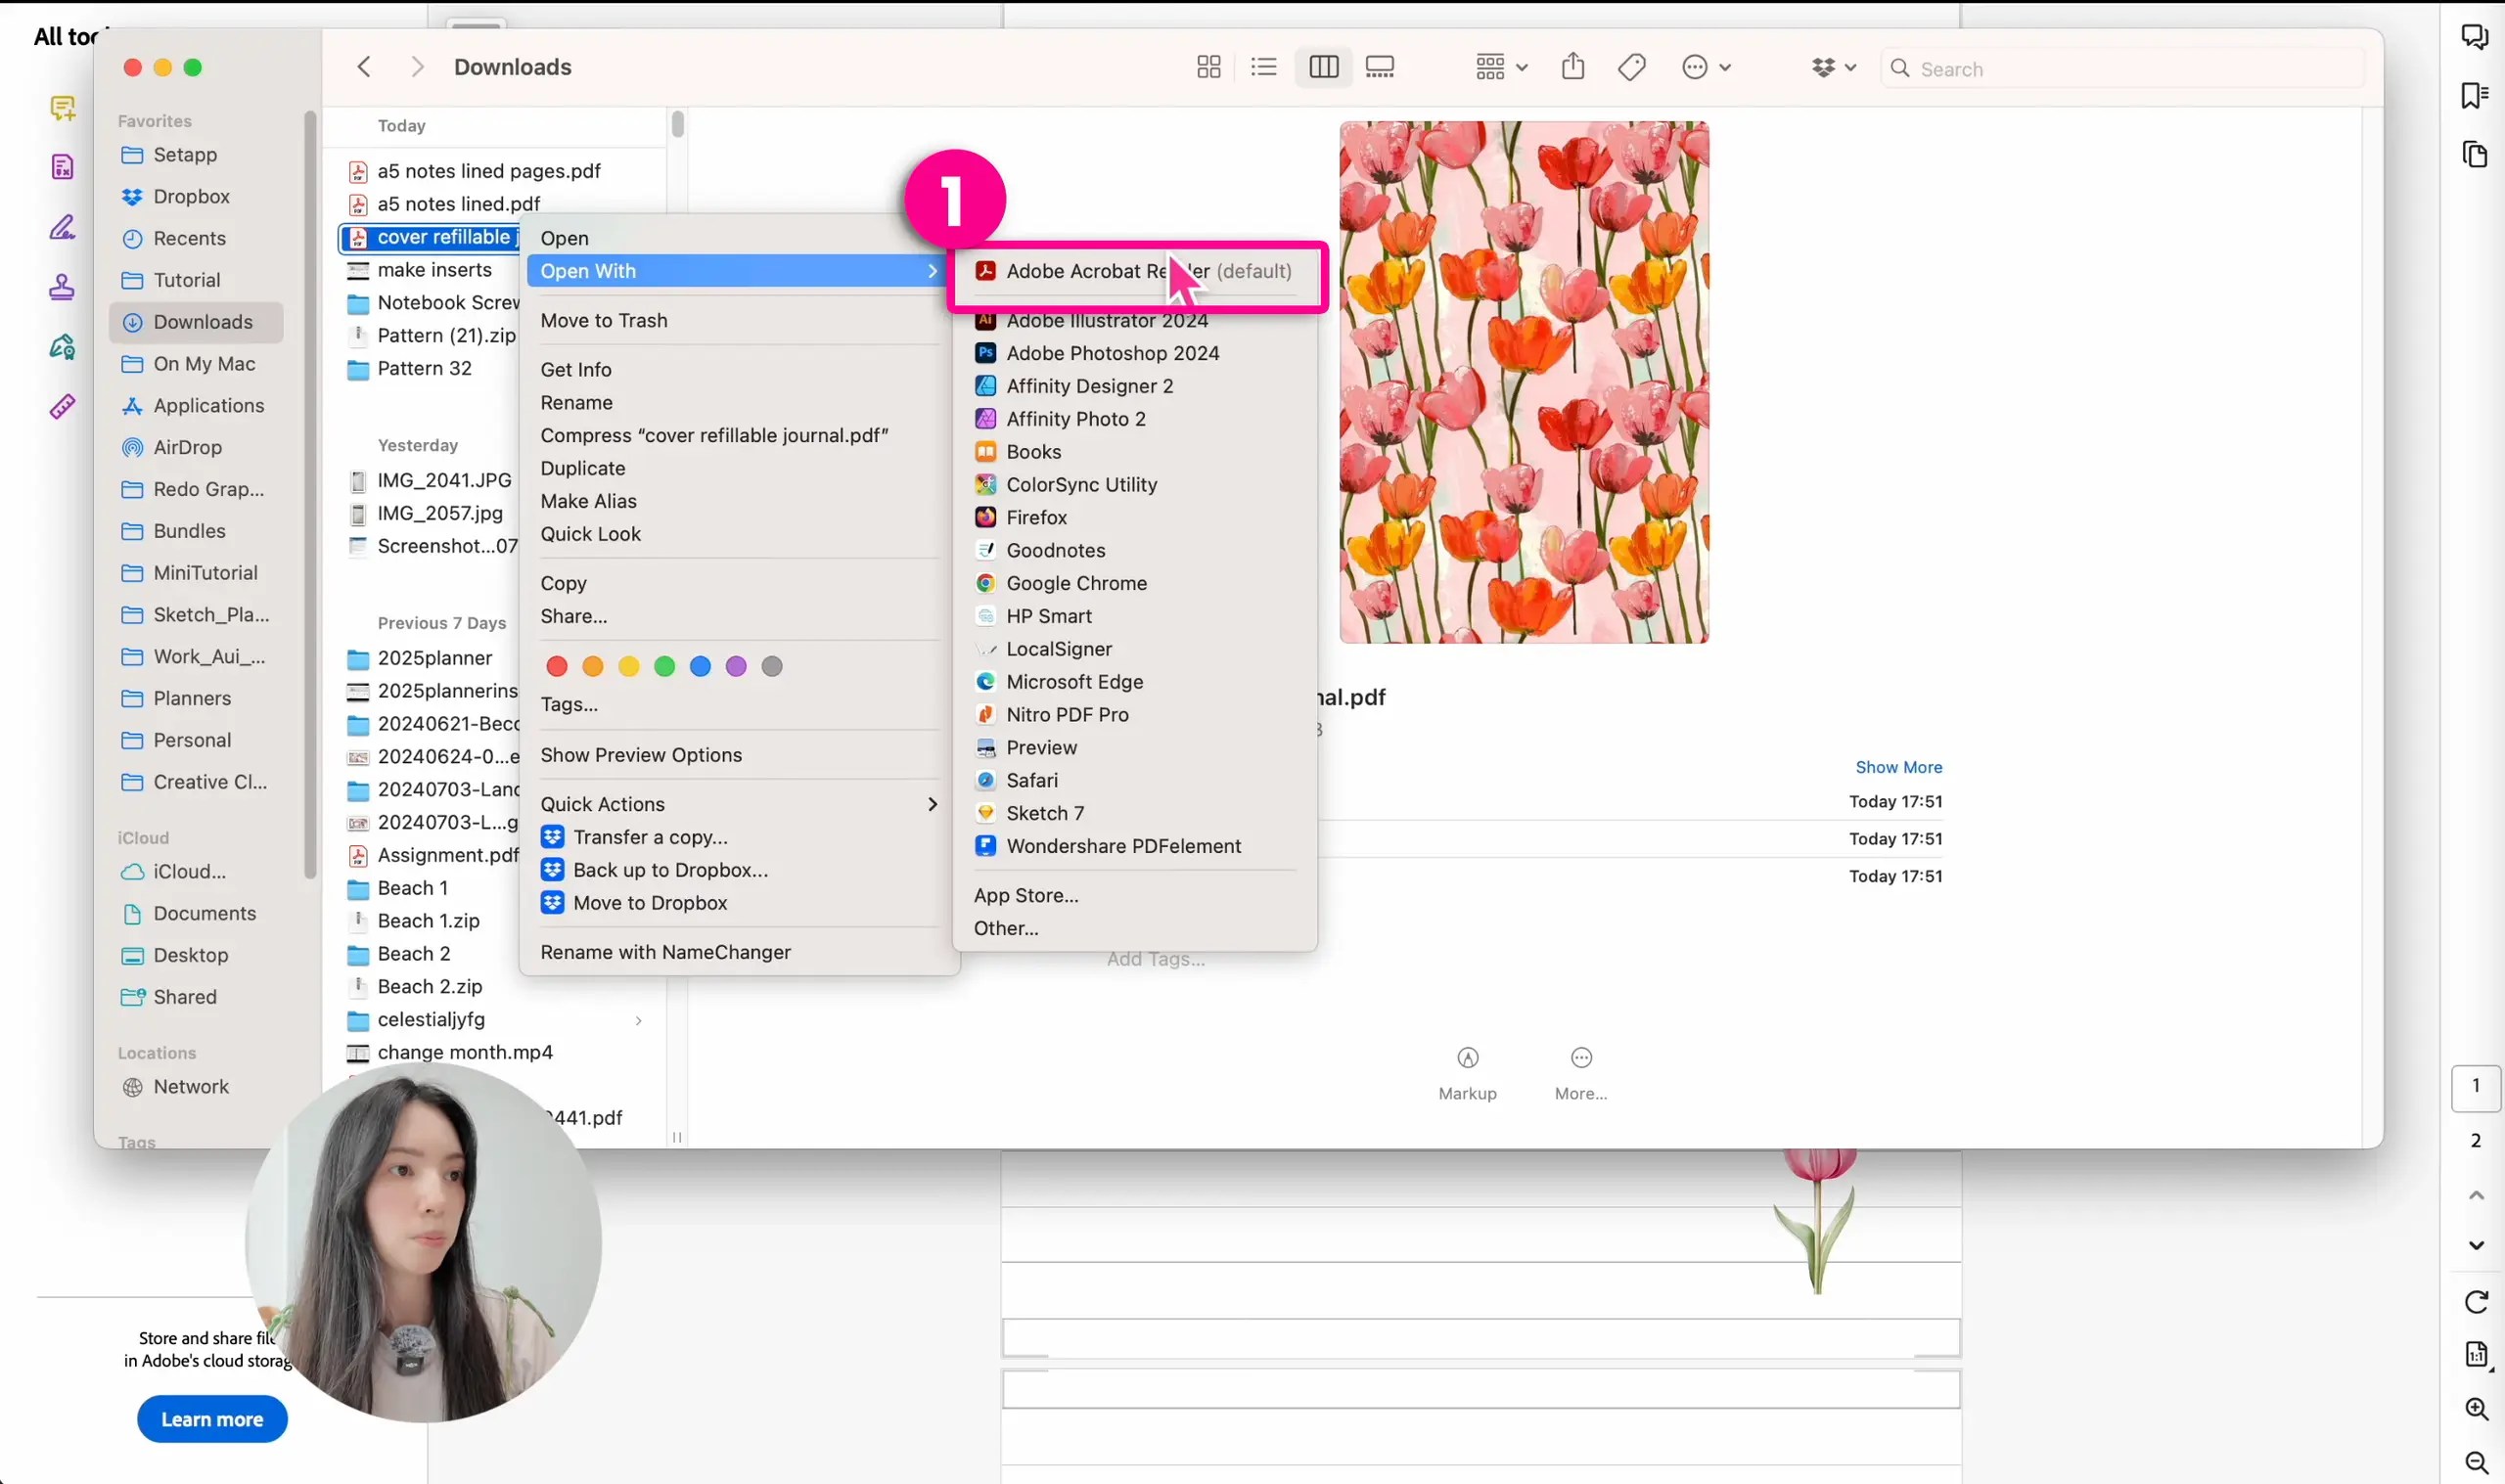Open Acrobat comments panel icon
The image size is (2505, 1484).
tap(2474, 37)
